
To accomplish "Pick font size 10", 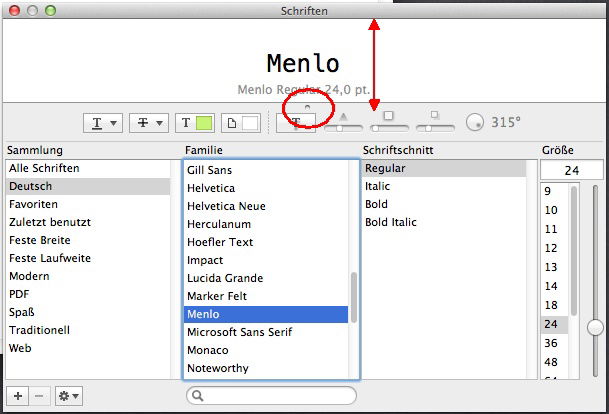I will pyautogui.click(x=555, y=210).
